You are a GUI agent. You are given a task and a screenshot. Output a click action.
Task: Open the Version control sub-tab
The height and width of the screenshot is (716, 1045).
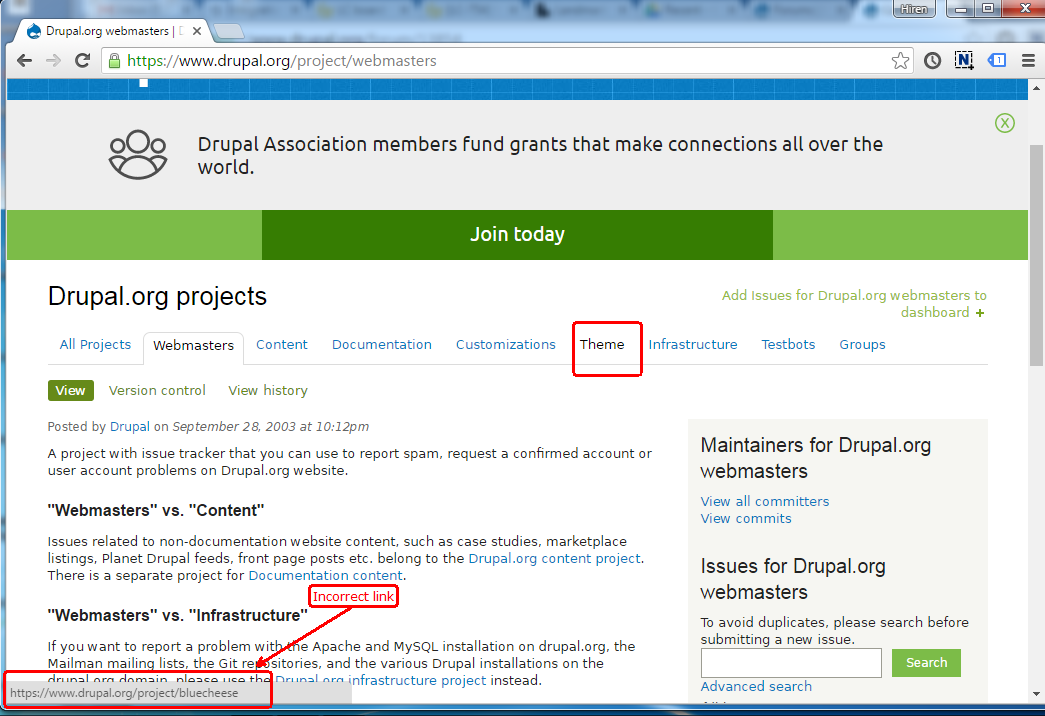(x=157, y=391)
